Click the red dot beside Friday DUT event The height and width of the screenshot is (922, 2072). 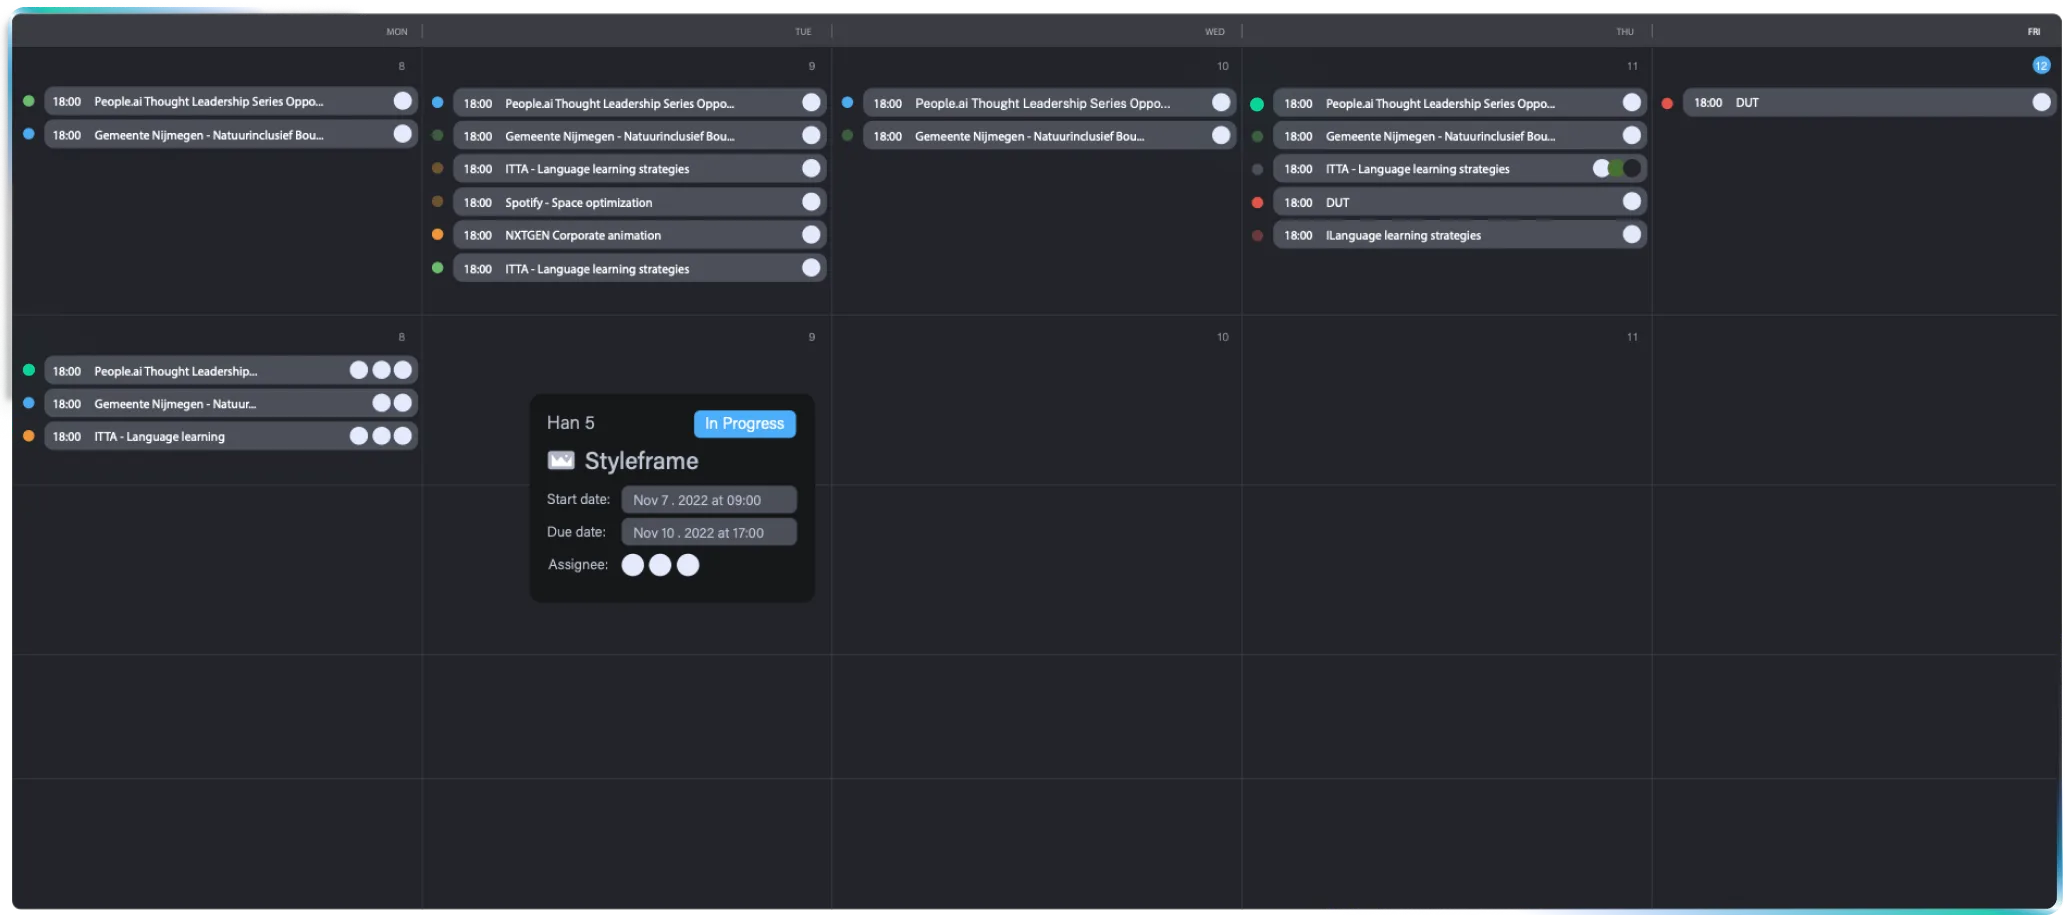click(x=1667, y=103)
